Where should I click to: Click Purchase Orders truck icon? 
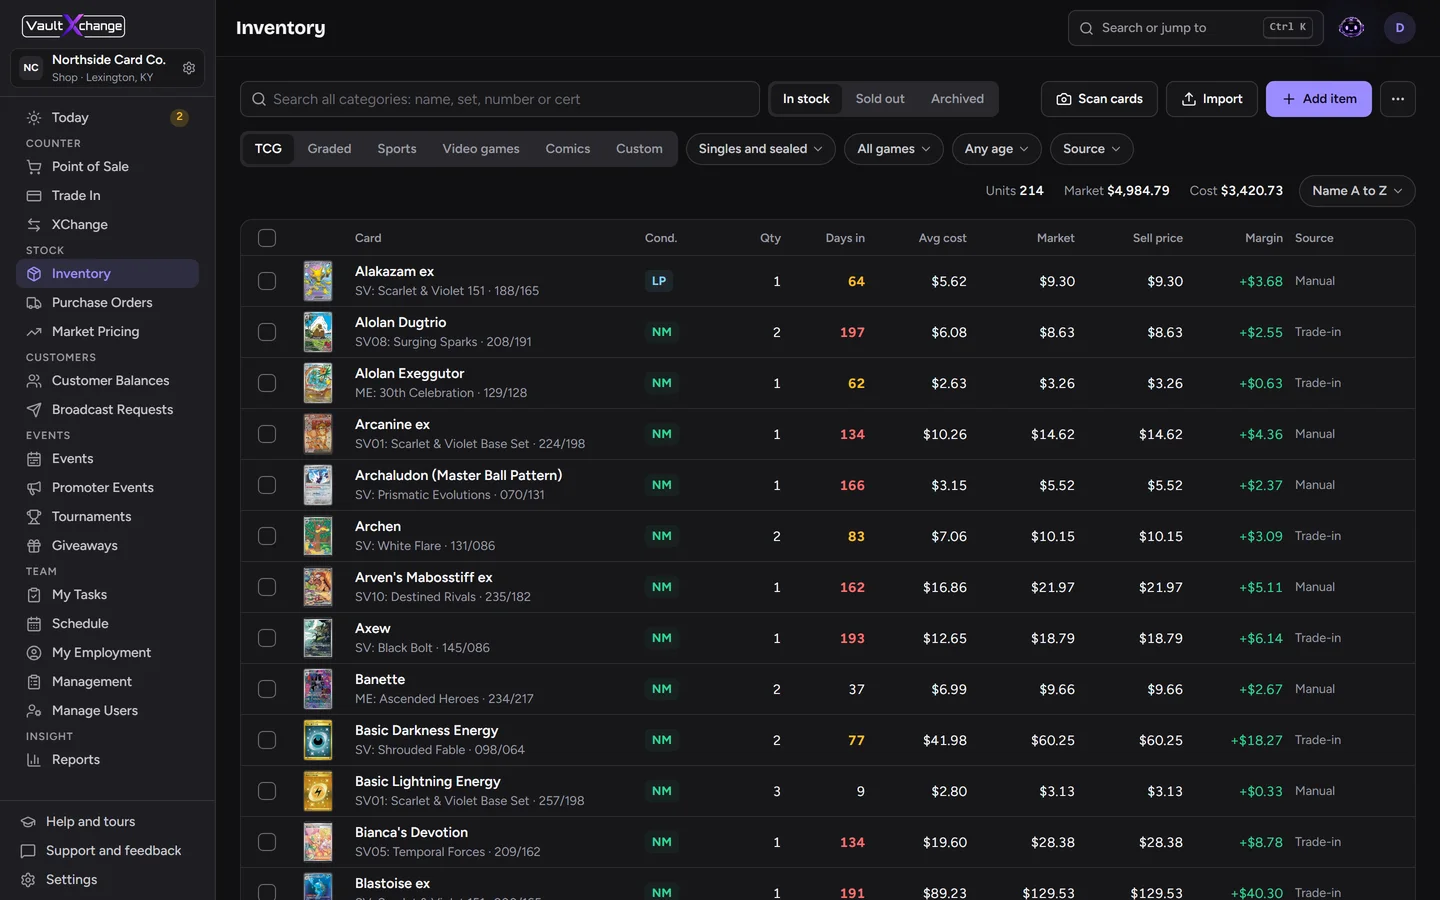34,303
